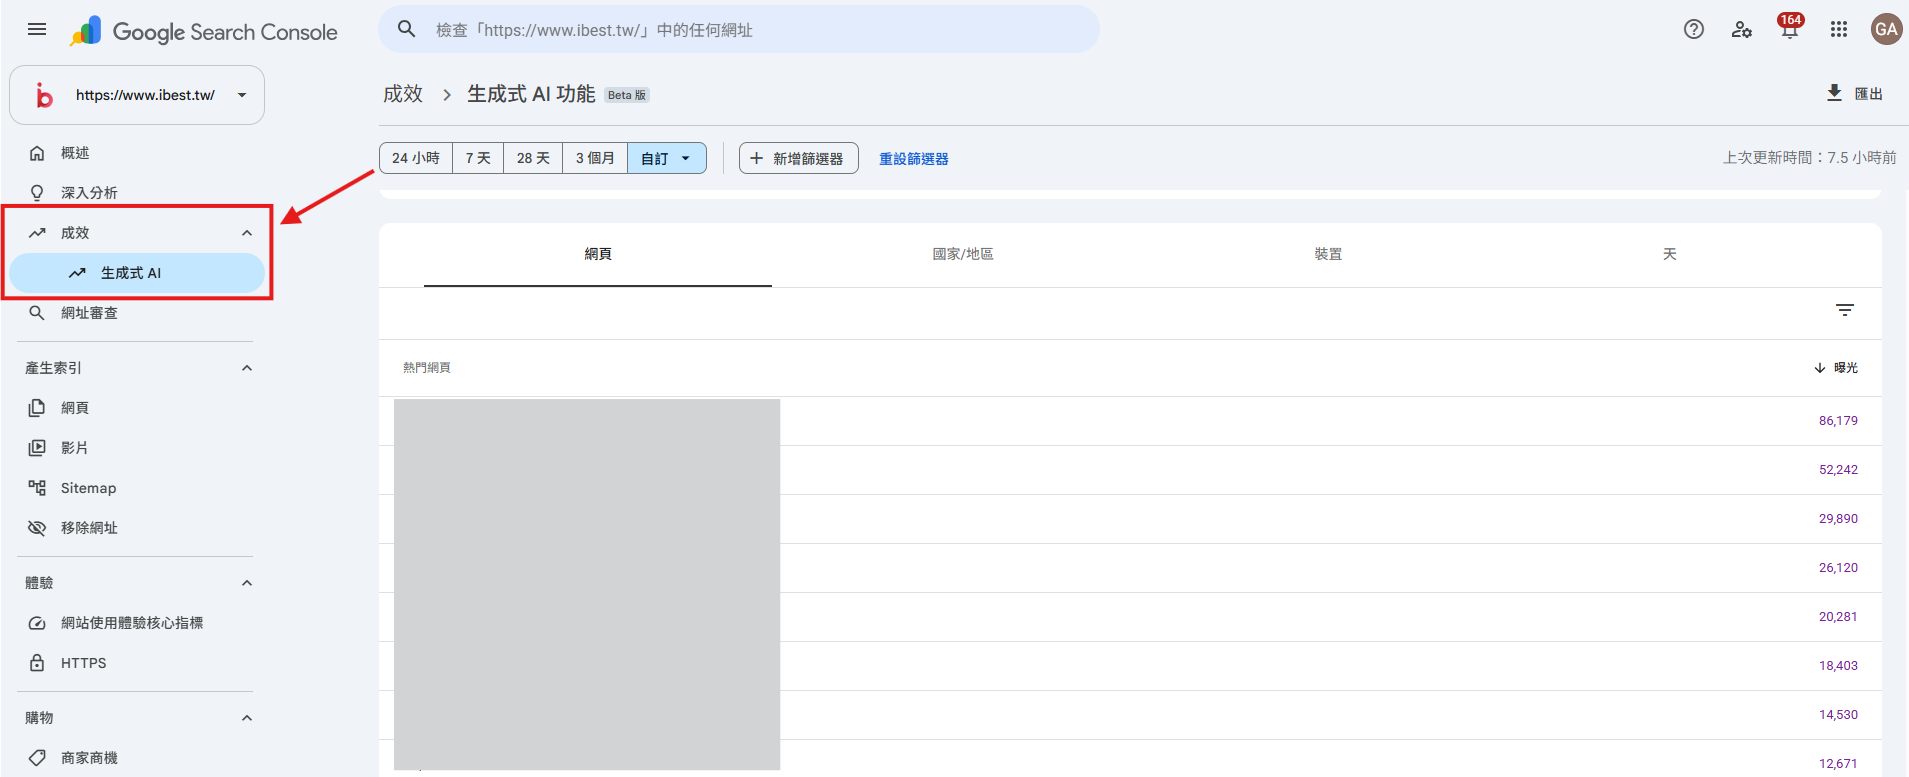Collapse the 成效 sidebar section
This screenshot has width=1909, height=777.
247,233
